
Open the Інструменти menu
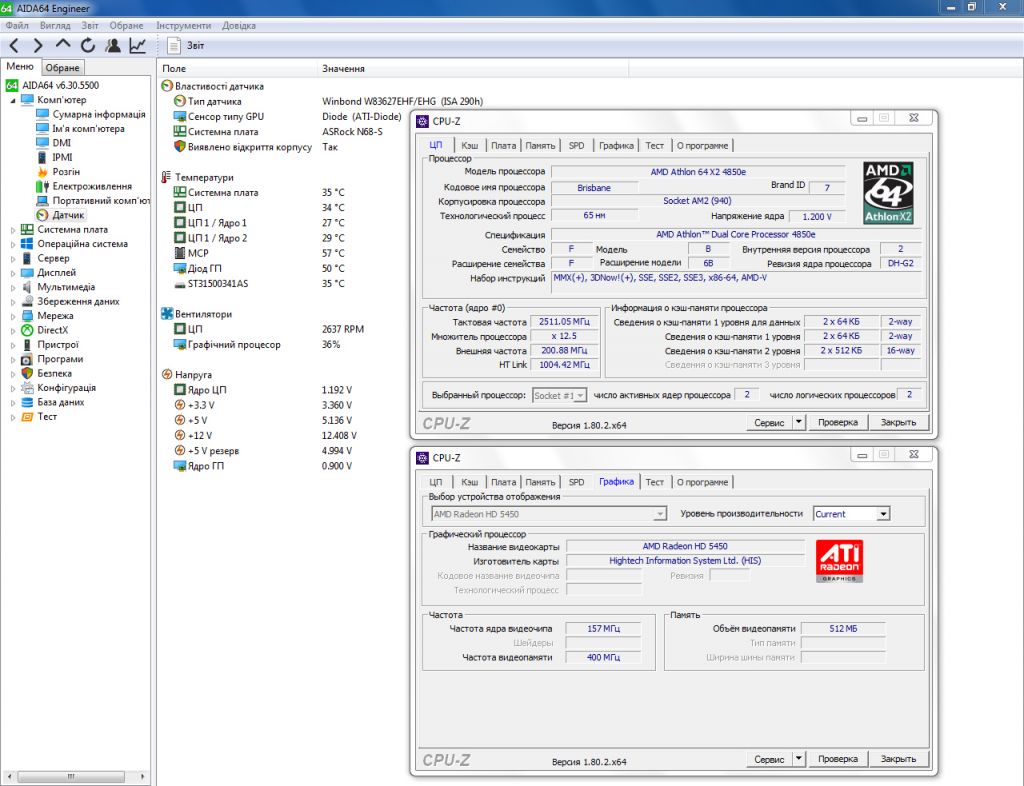coord(184,25)
